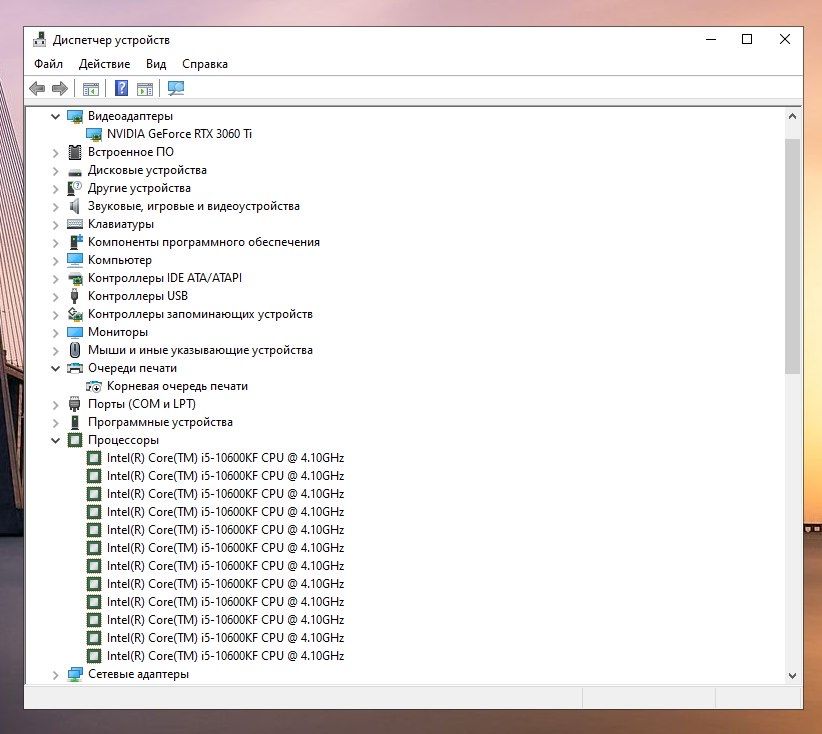The height and width of the screenshot is (734, 822).
Task: Click the Контроллеры запоминающих устройств icon
Action: [x=75, y=314]
